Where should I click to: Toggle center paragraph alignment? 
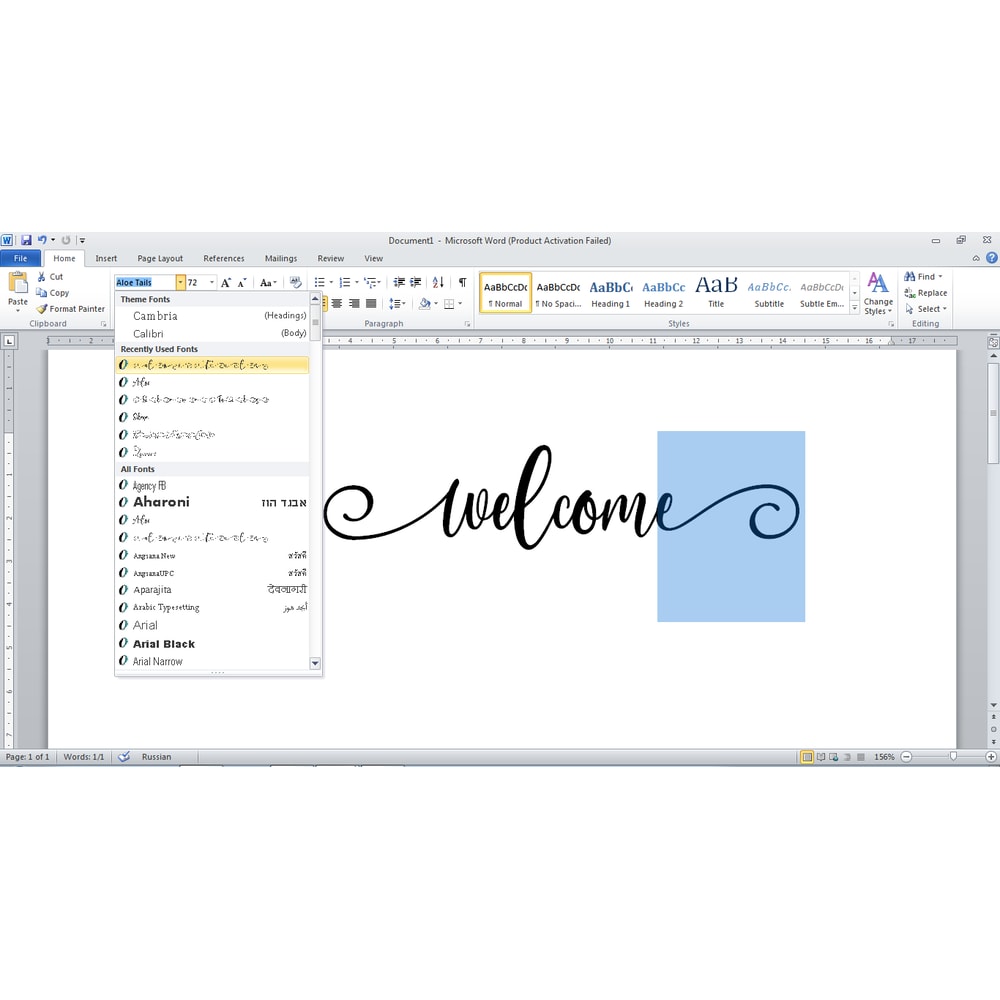pos(337,303)
